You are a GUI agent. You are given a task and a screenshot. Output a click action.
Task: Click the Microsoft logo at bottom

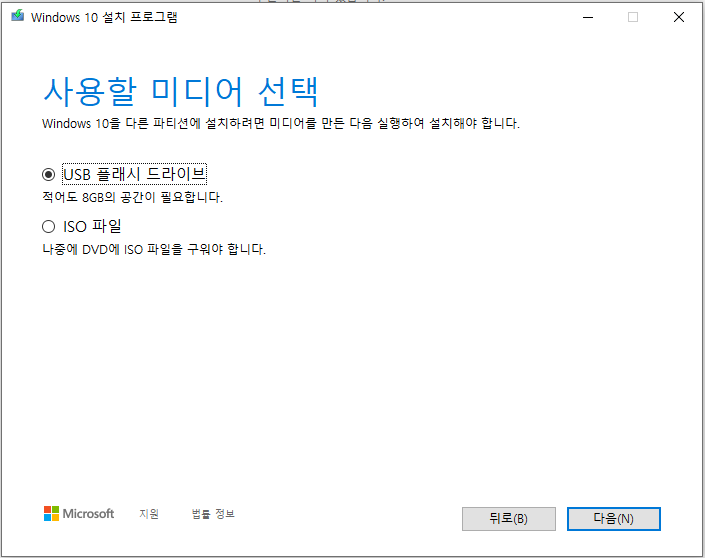[79, 513]
